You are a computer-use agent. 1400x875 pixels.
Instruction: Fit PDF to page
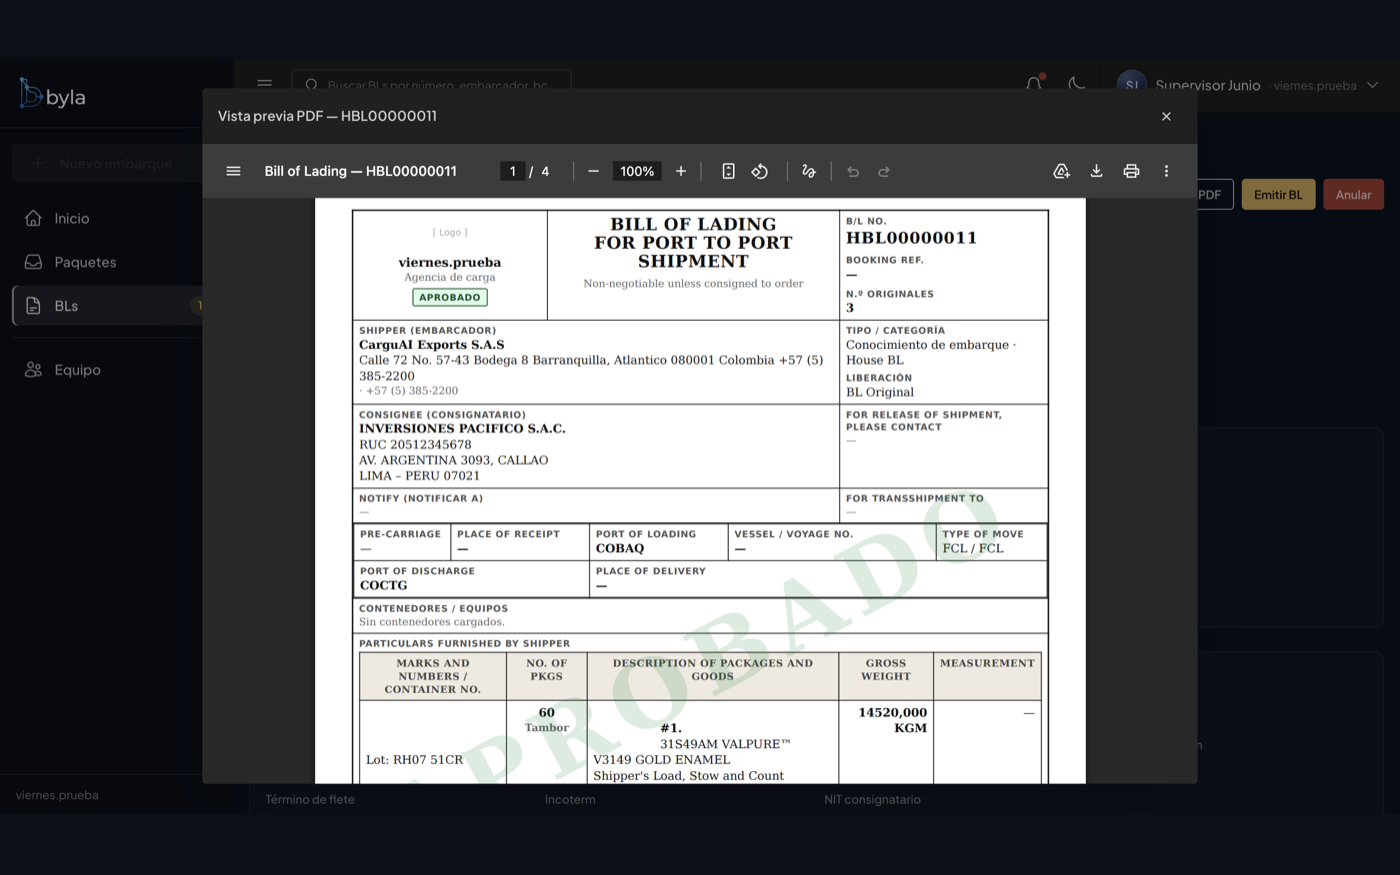(728, 171)
